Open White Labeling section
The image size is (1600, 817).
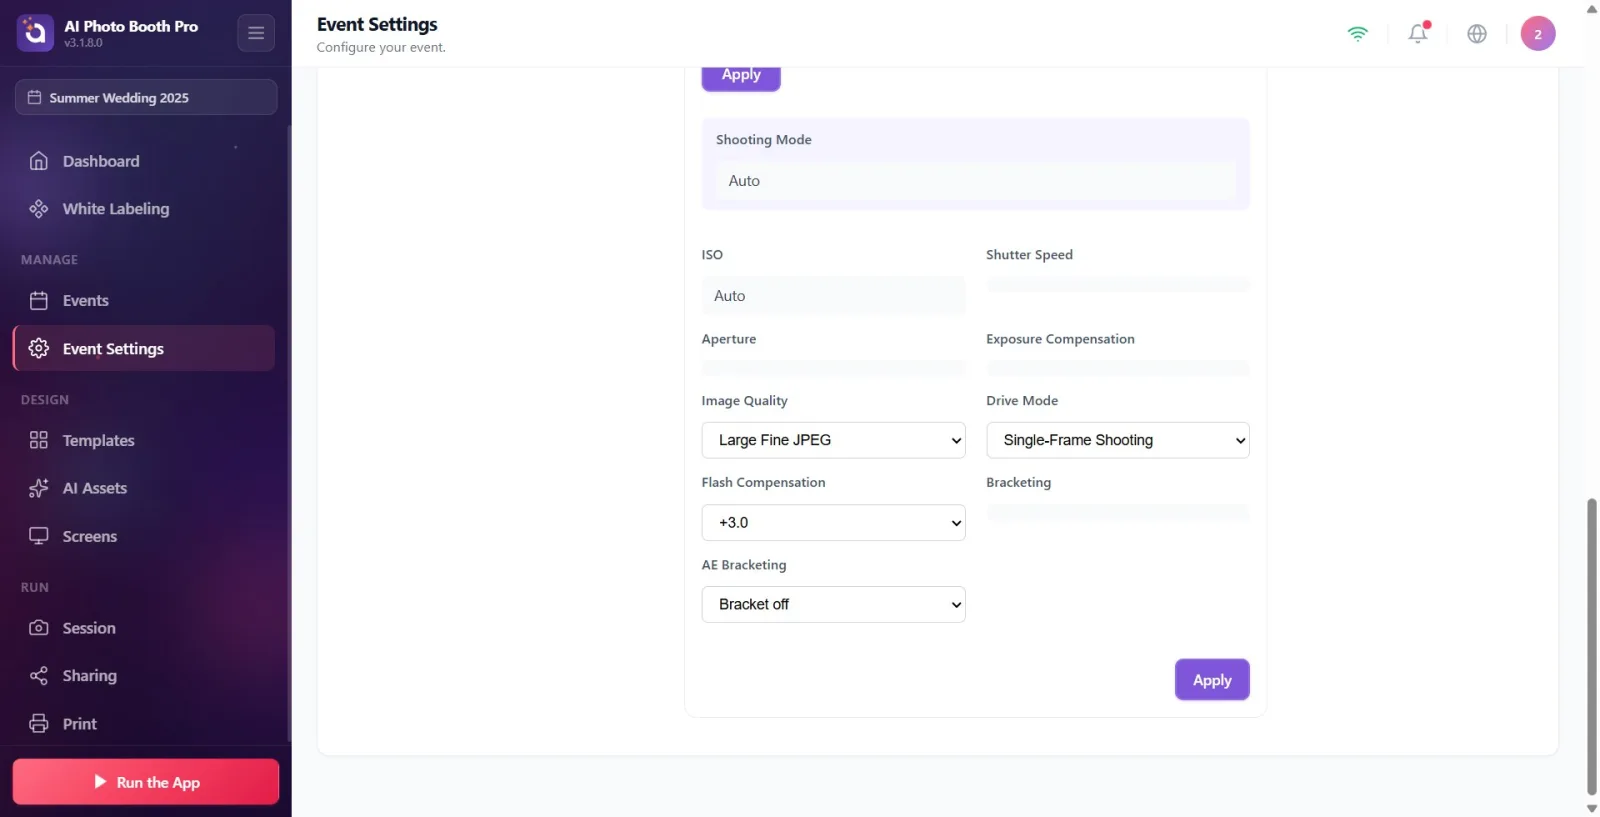[145, 209]
